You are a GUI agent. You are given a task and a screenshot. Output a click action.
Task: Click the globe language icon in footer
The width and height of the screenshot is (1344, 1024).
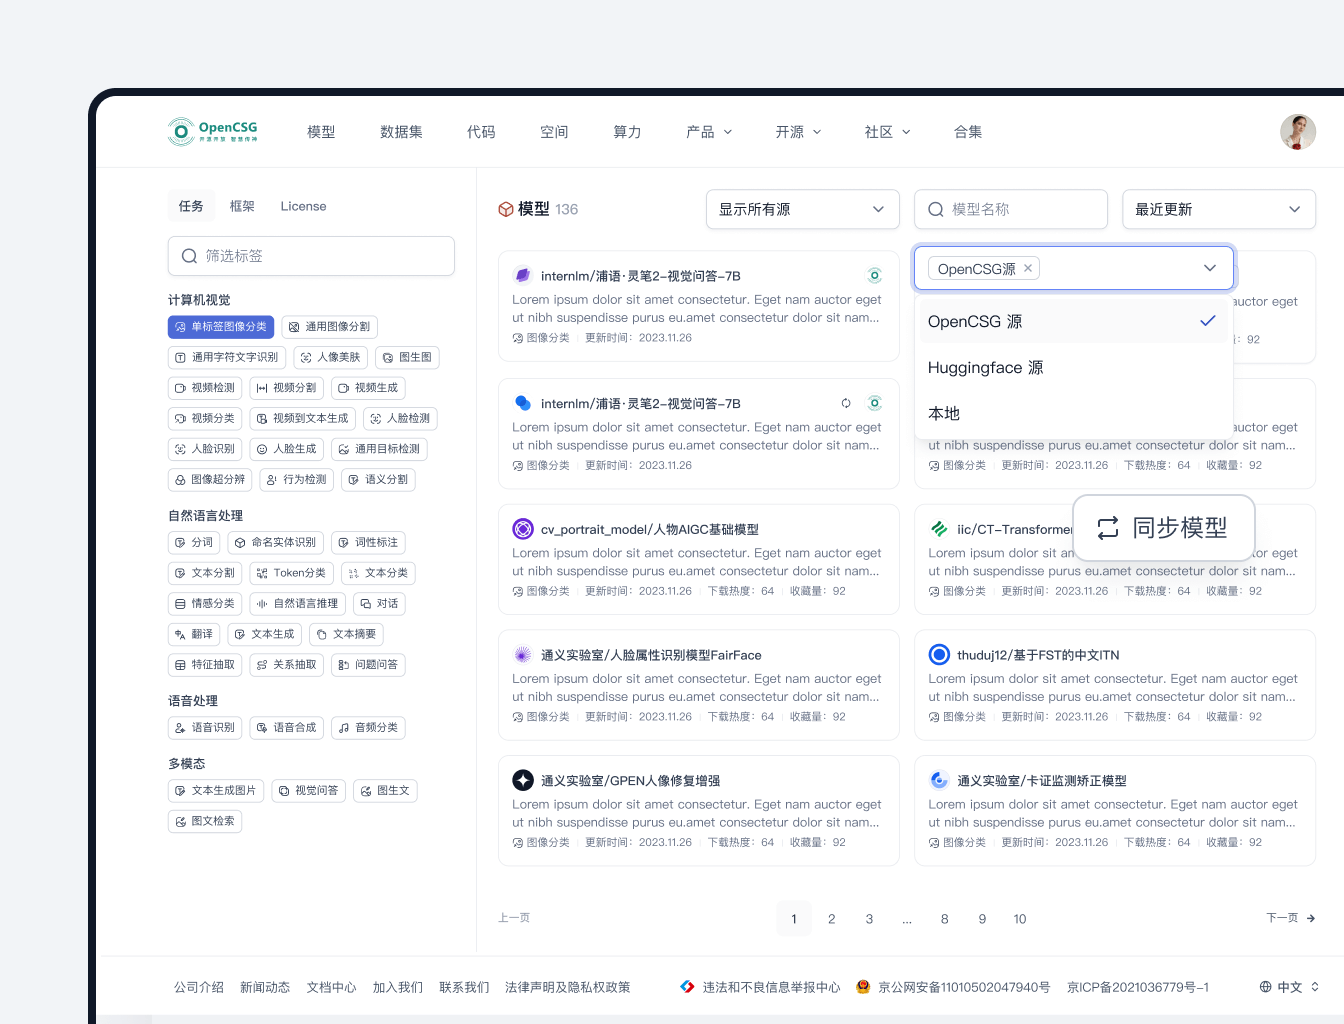pos(1266,987)
